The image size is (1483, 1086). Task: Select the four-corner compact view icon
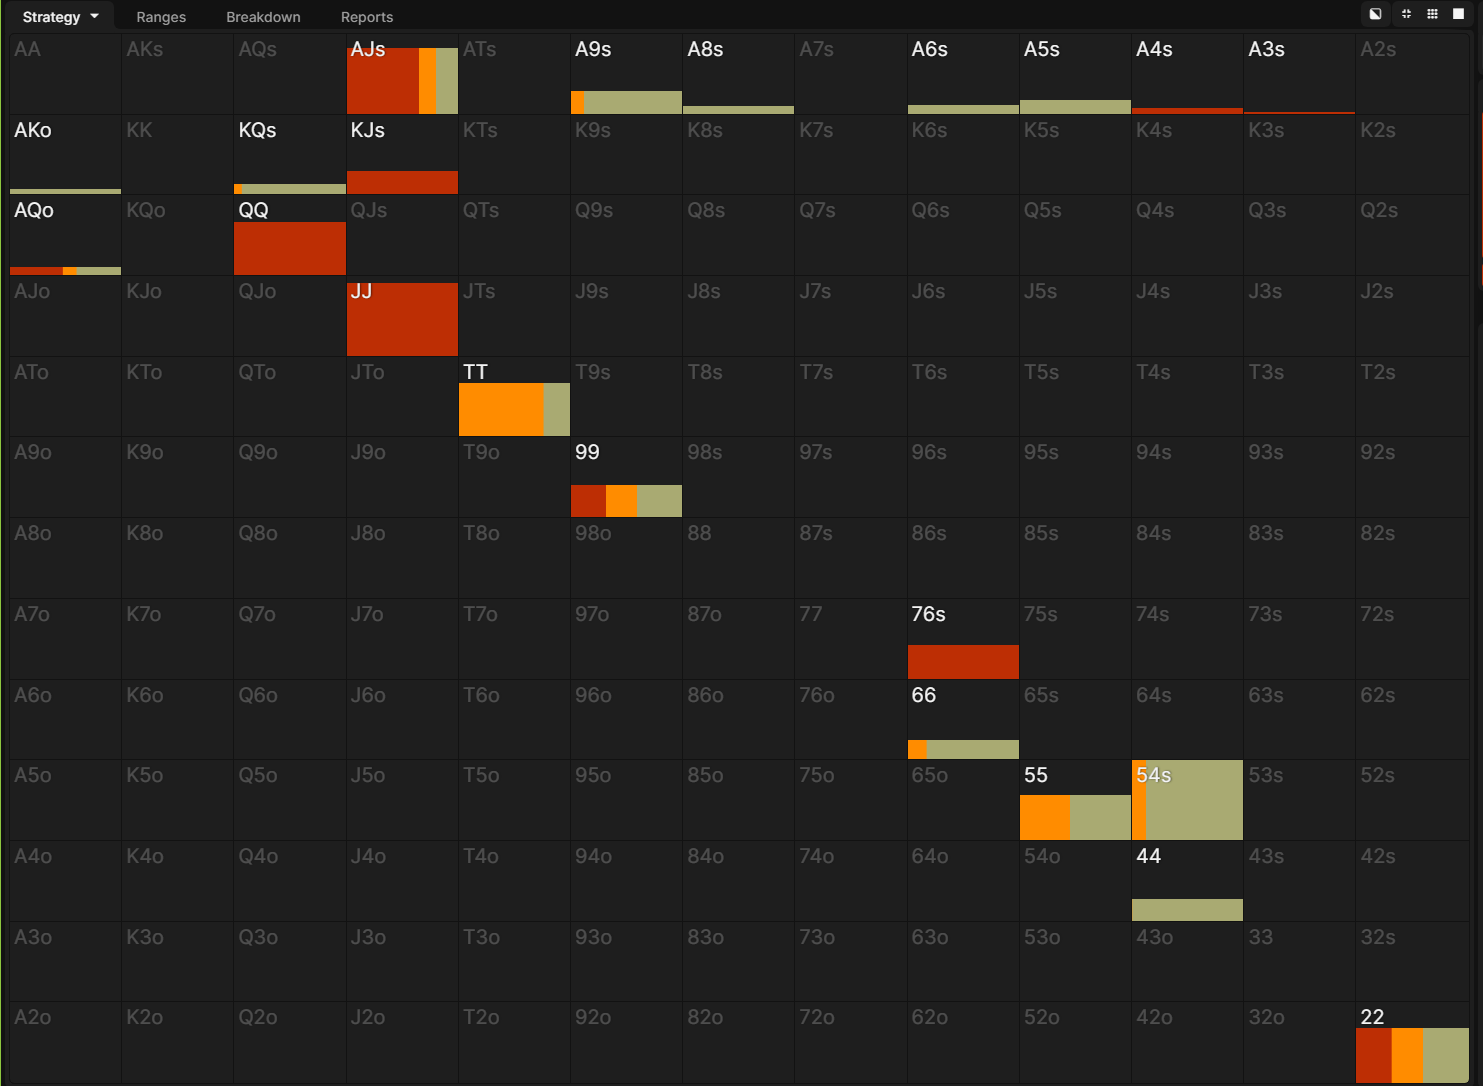[1406, 14]
